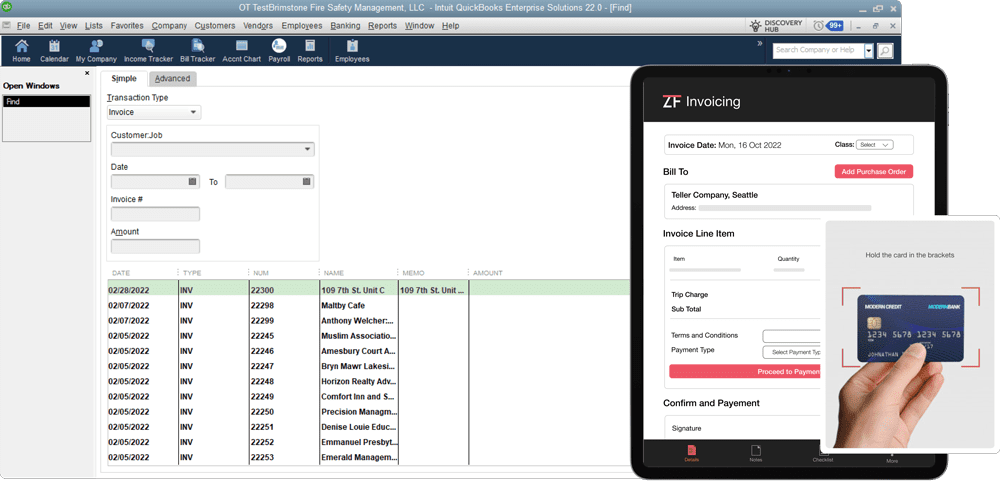Viewport: 1000px width, 483px height.
Task: Select the Horizon Realty invoice row
Action: tap(367, 382)
